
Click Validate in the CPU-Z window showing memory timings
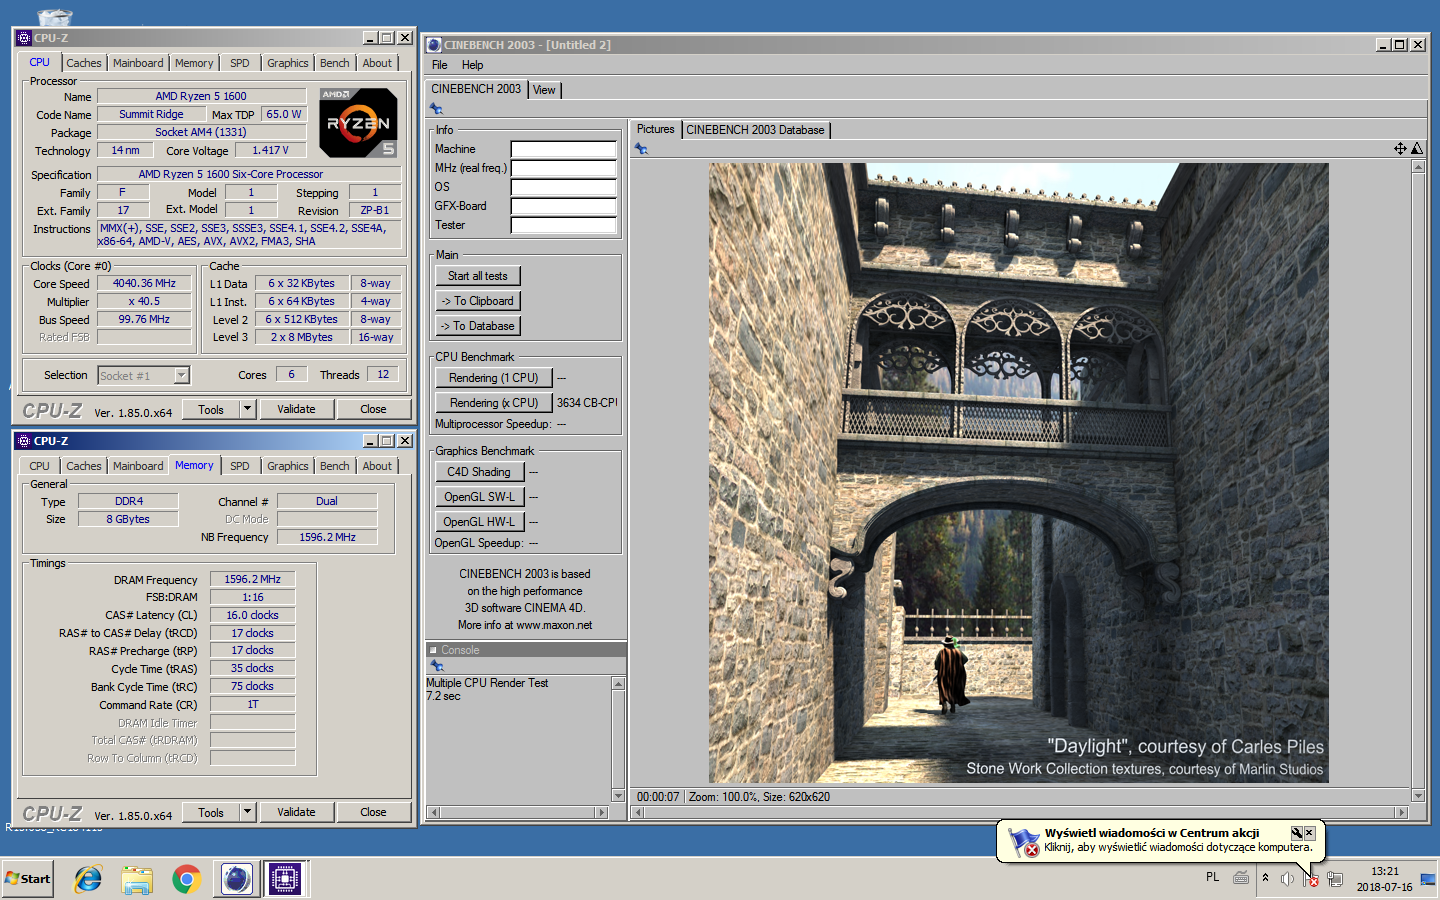pos(296,812)
